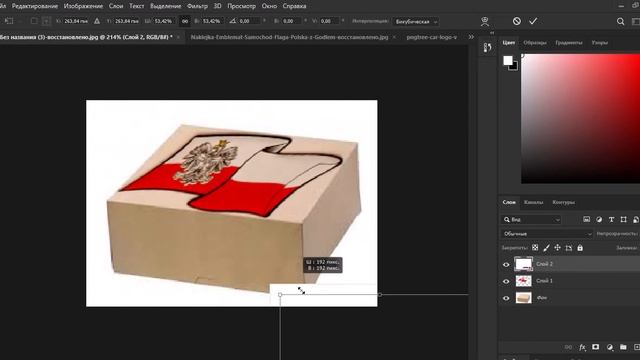The height and width of the screenshot is (360, 640).
Task: Open the 3D menu
Action: (x=218, y=6)
